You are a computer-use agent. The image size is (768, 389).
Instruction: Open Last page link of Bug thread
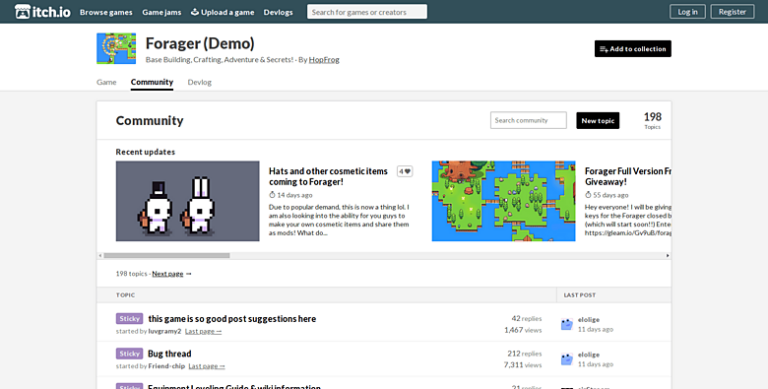pyautogui.click(x=207, y=366)
